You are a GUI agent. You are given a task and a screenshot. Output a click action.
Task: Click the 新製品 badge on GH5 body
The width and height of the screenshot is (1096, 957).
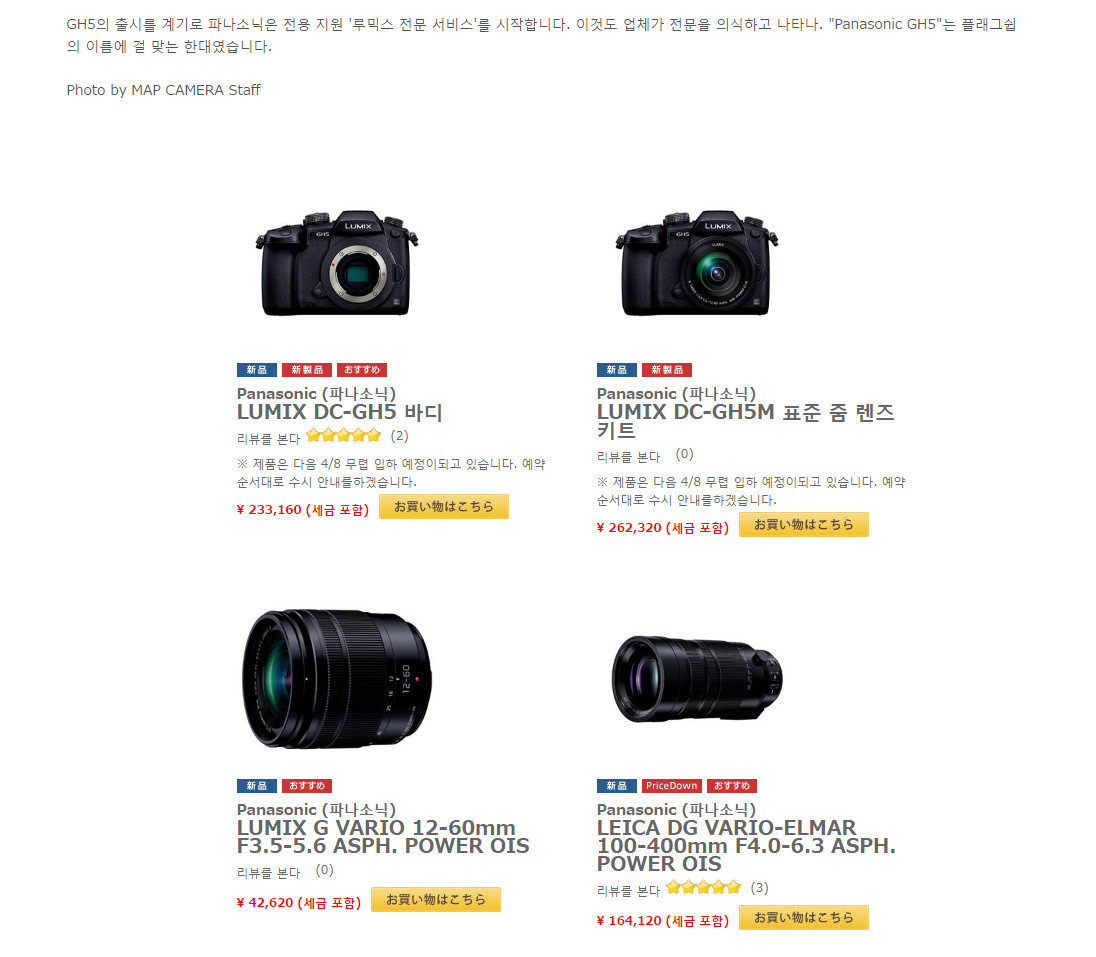click(x=307, y=370)
